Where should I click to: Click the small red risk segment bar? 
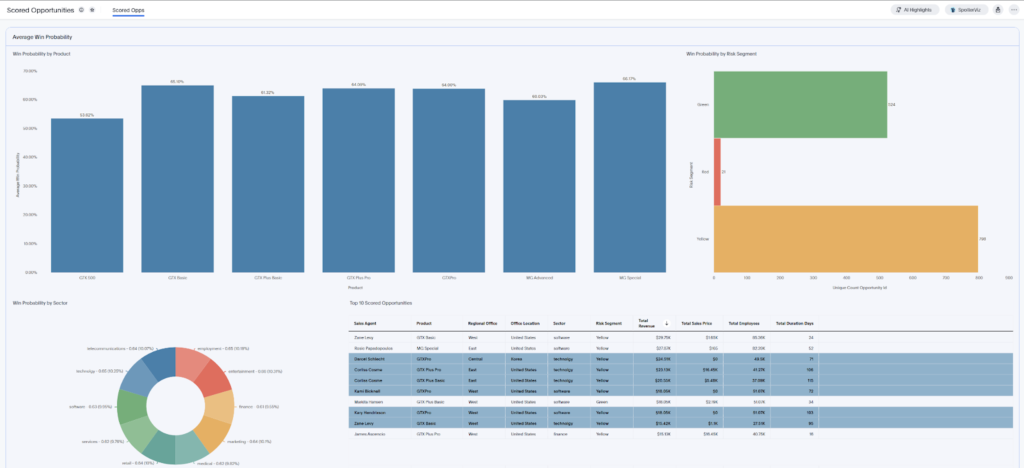[x=715, y=172]
